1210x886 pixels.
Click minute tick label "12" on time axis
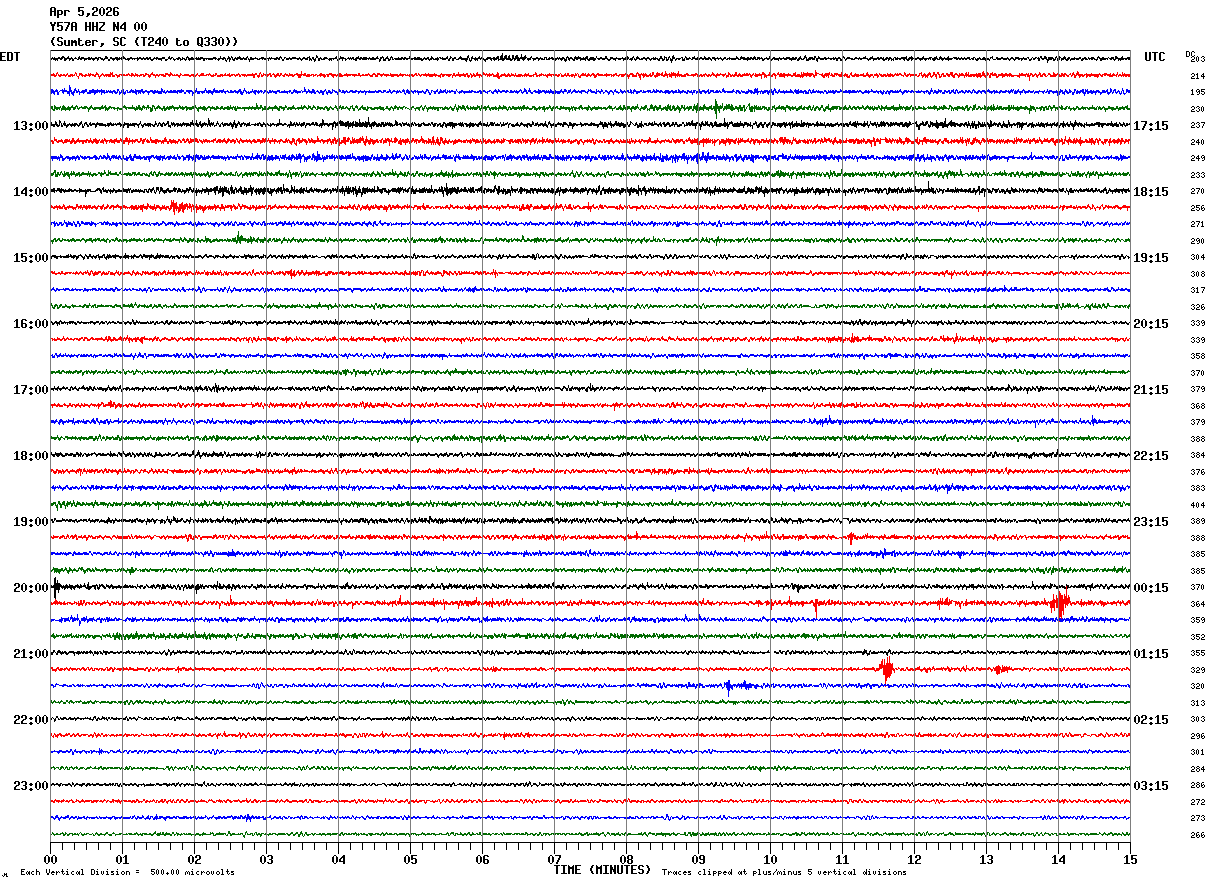[915, 860]
